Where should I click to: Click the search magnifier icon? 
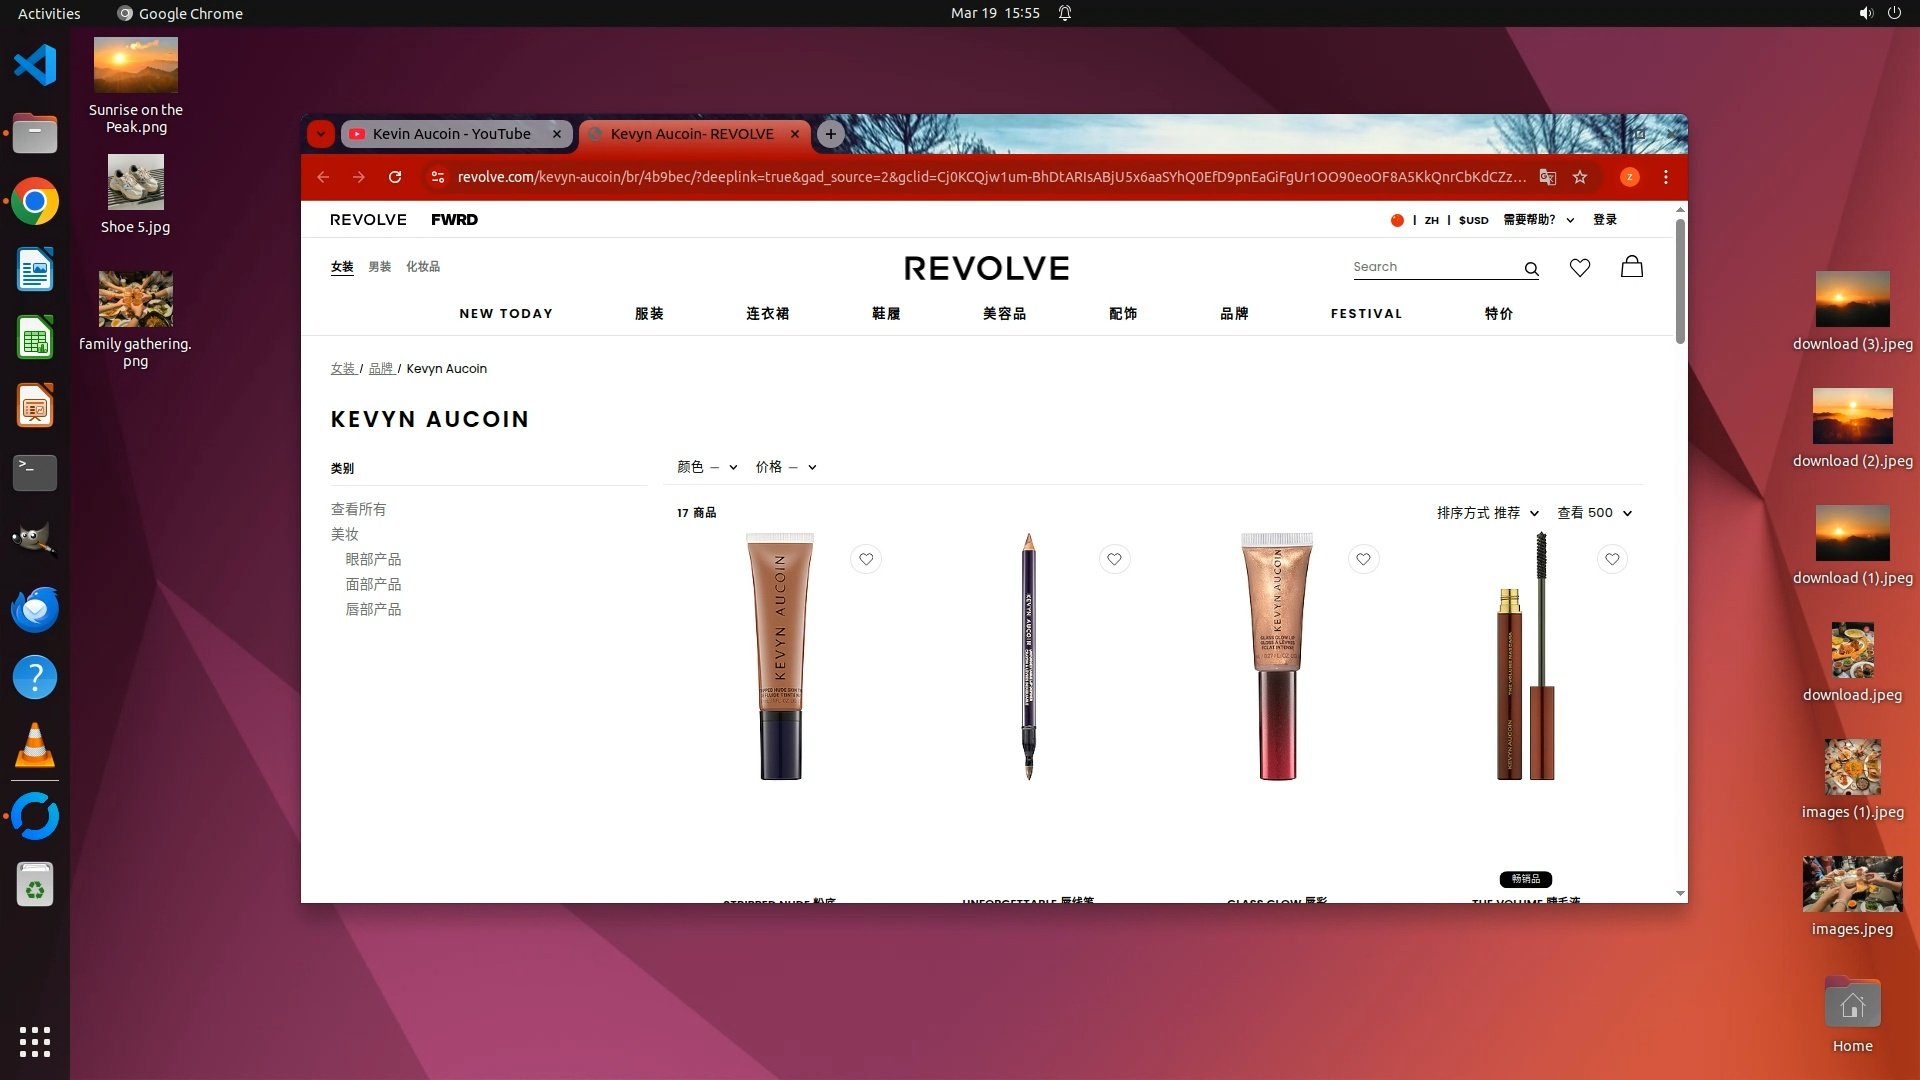click(1531, 268)
